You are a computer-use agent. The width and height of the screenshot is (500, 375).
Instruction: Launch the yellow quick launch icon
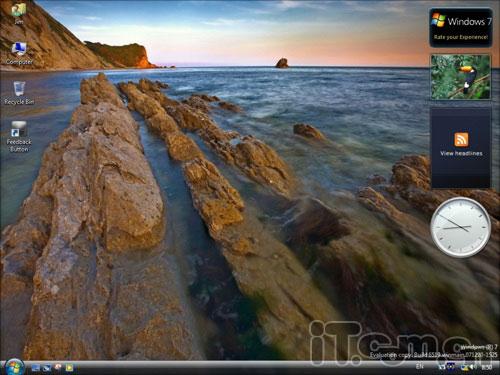click(69, 368)
